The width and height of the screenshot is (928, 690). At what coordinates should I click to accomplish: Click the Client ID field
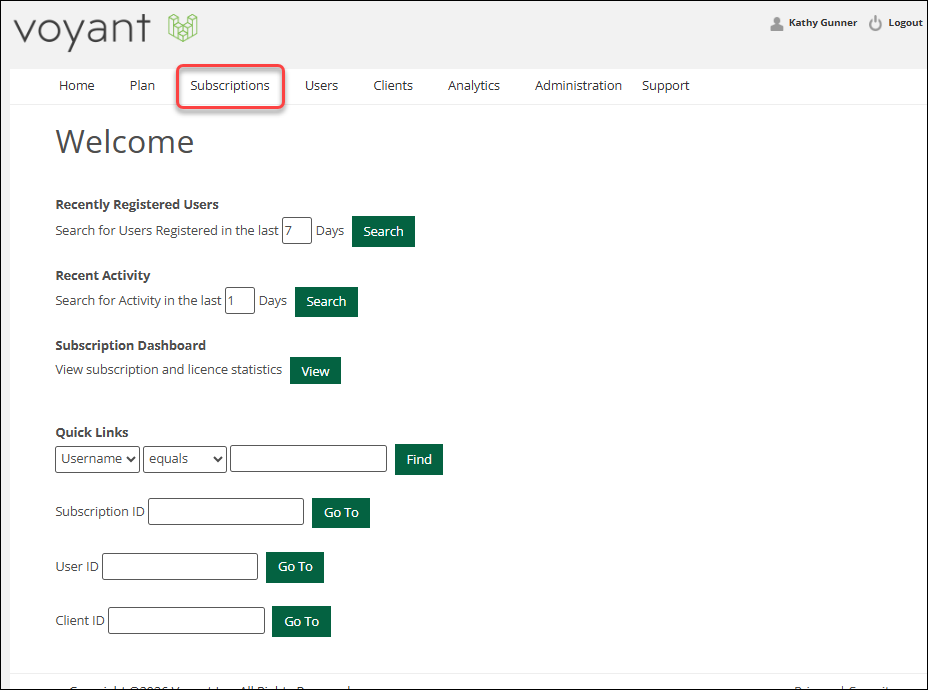[186, 620]
